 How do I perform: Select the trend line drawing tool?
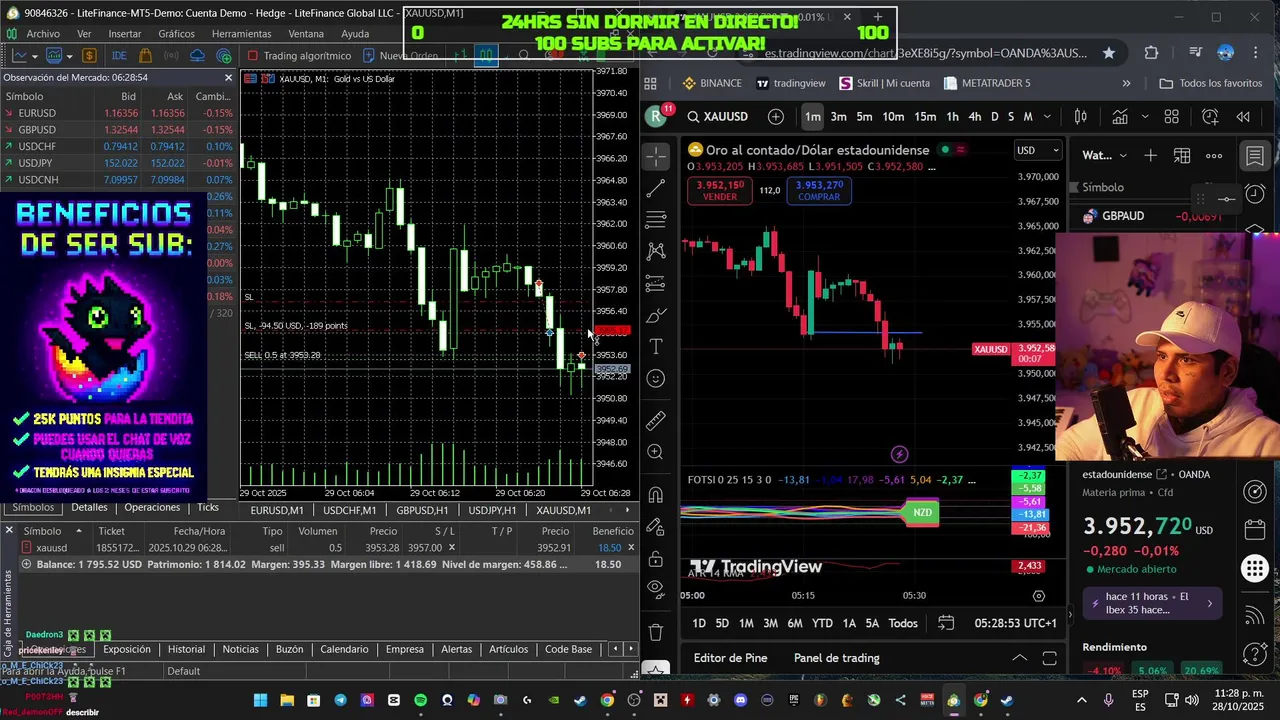point(656,188)
